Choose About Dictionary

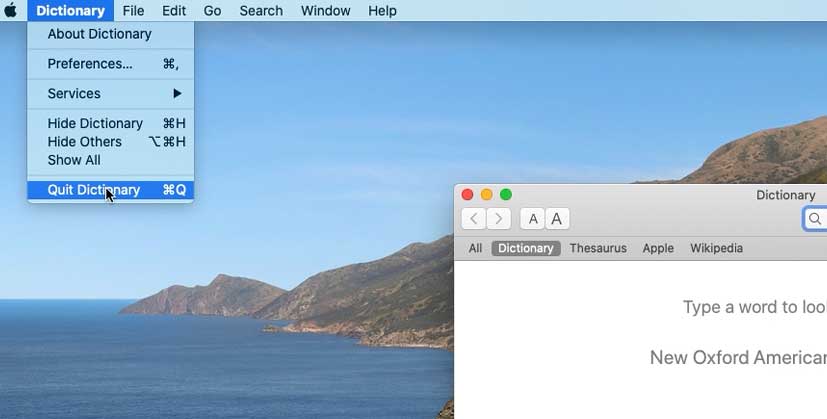(111, 34)
